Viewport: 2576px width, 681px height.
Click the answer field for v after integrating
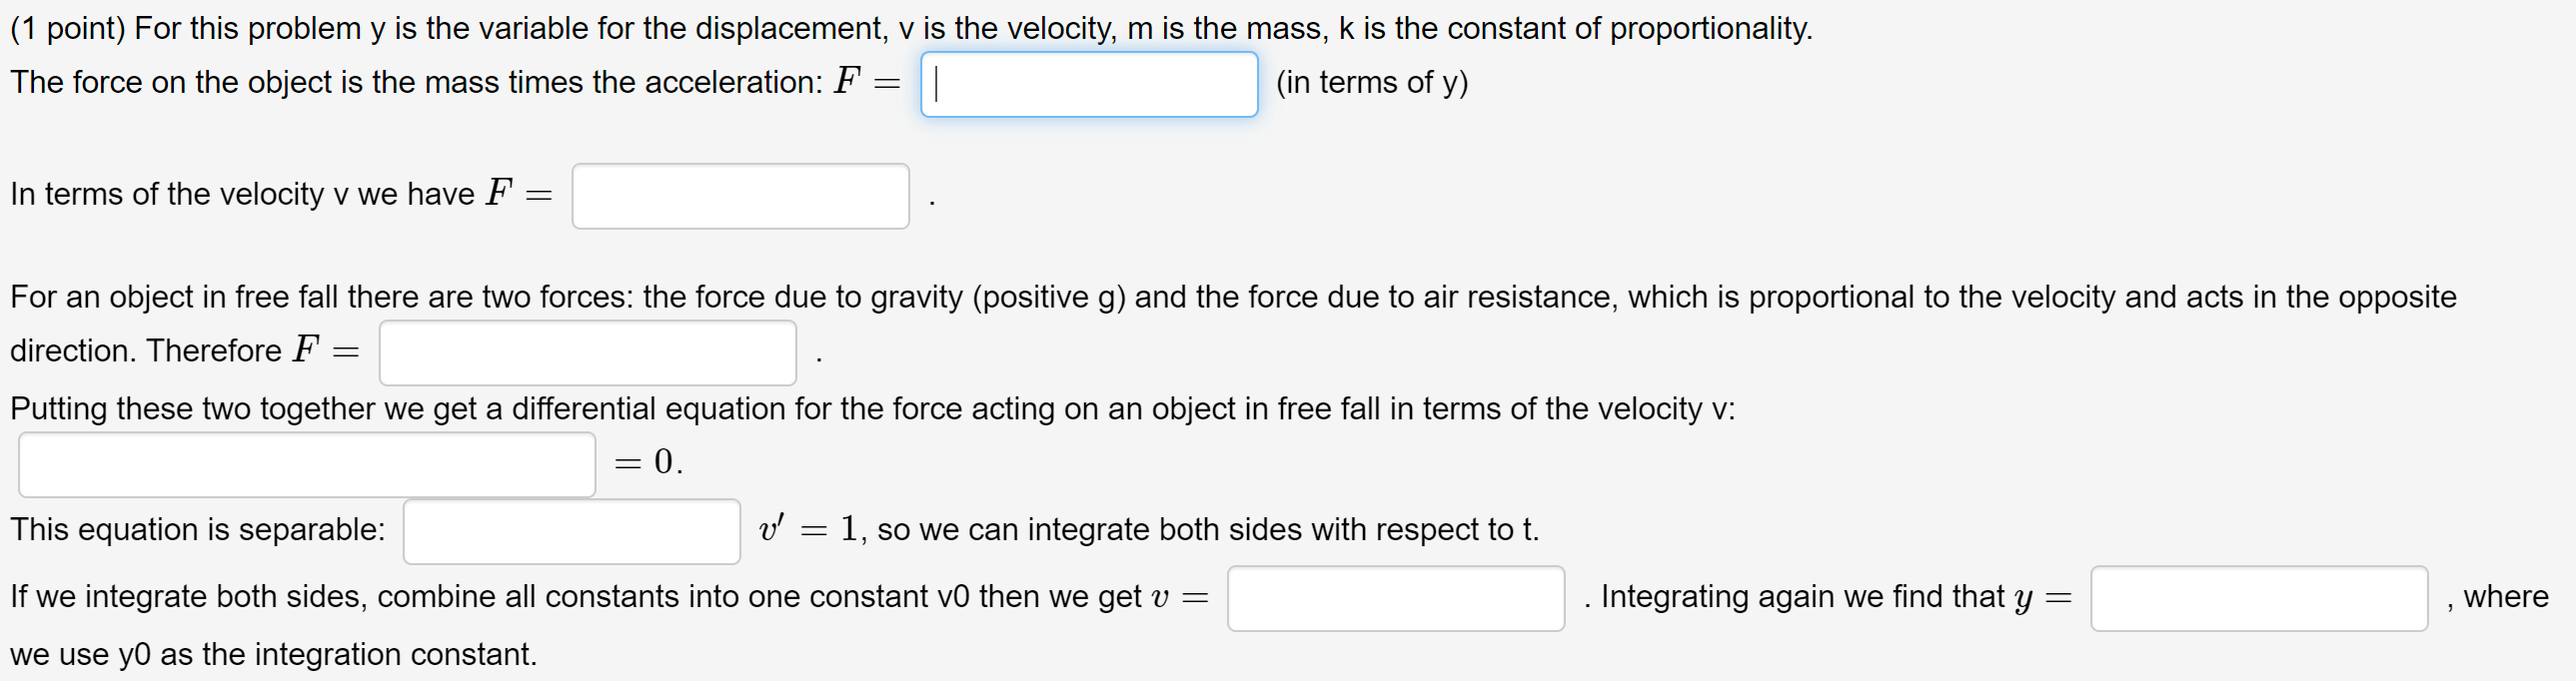pyautogui.click(x=1396, y=598)
